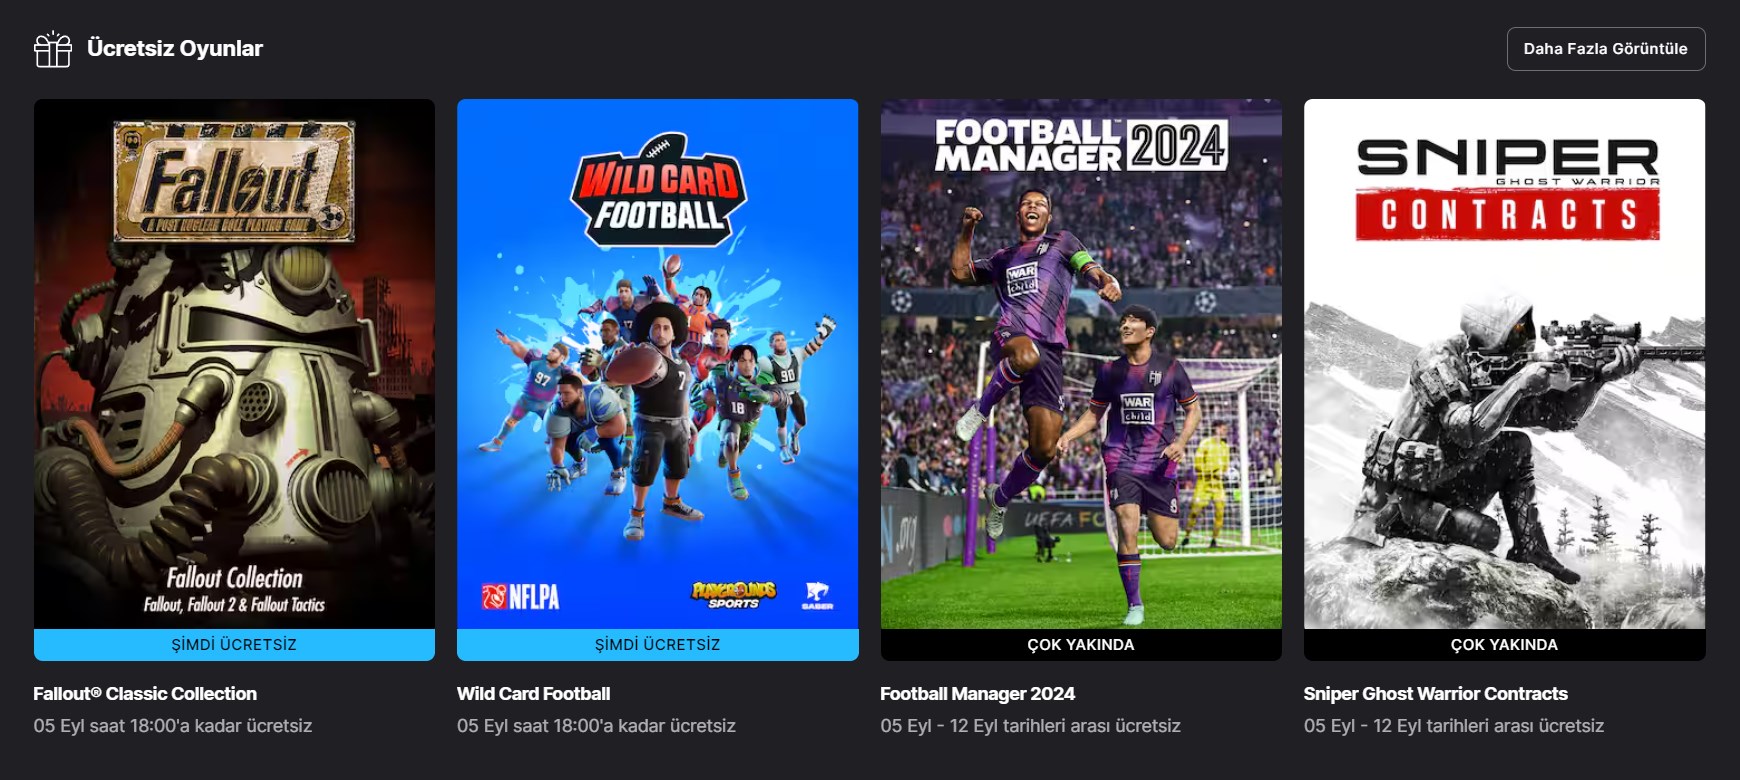Image resolution: width=1740 pixels, height=780 pixels.
Task: Click the Saber logo on Wild Card Football cover
Action: click(817, 595)
